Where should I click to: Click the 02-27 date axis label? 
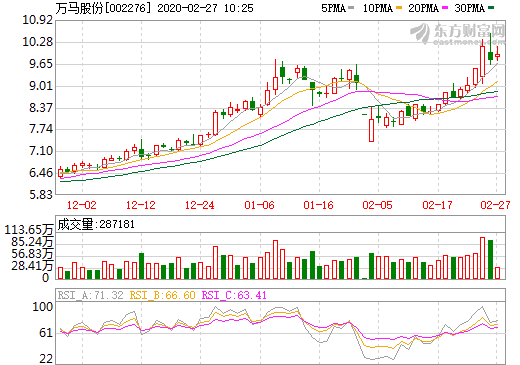click(495, 205)
